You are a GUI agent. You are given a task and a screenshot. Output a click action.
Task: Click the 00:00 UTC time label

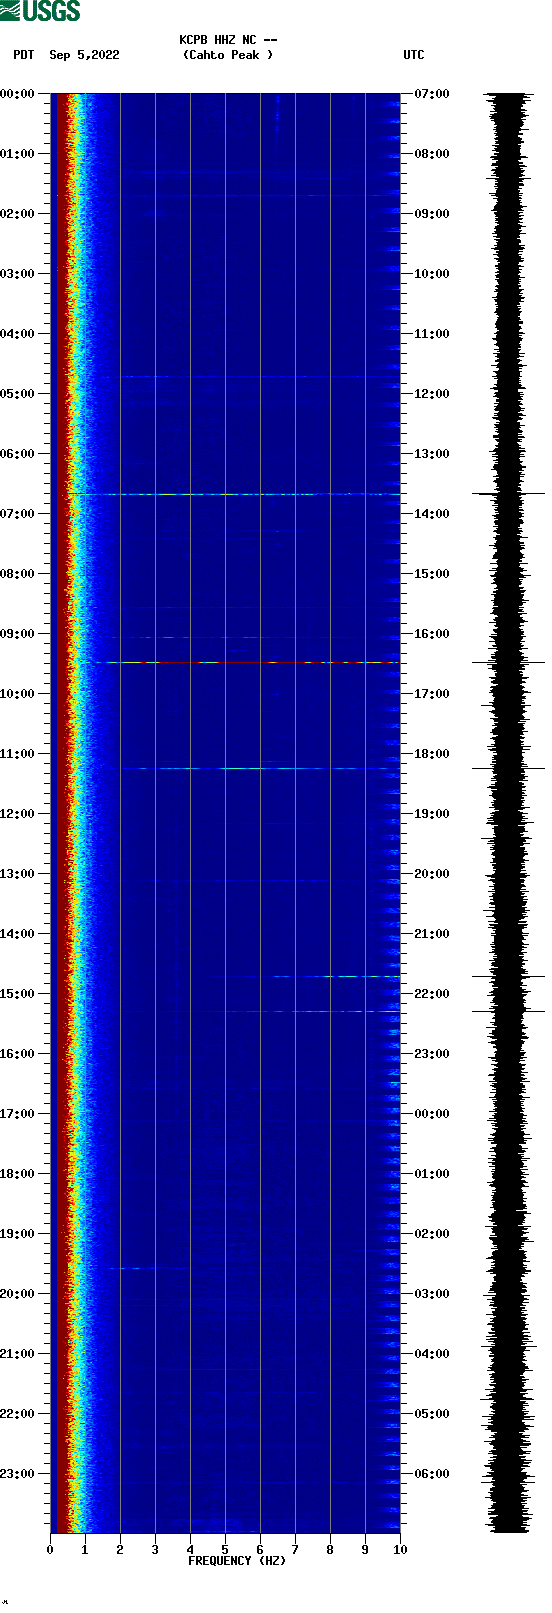point(432,1114)
